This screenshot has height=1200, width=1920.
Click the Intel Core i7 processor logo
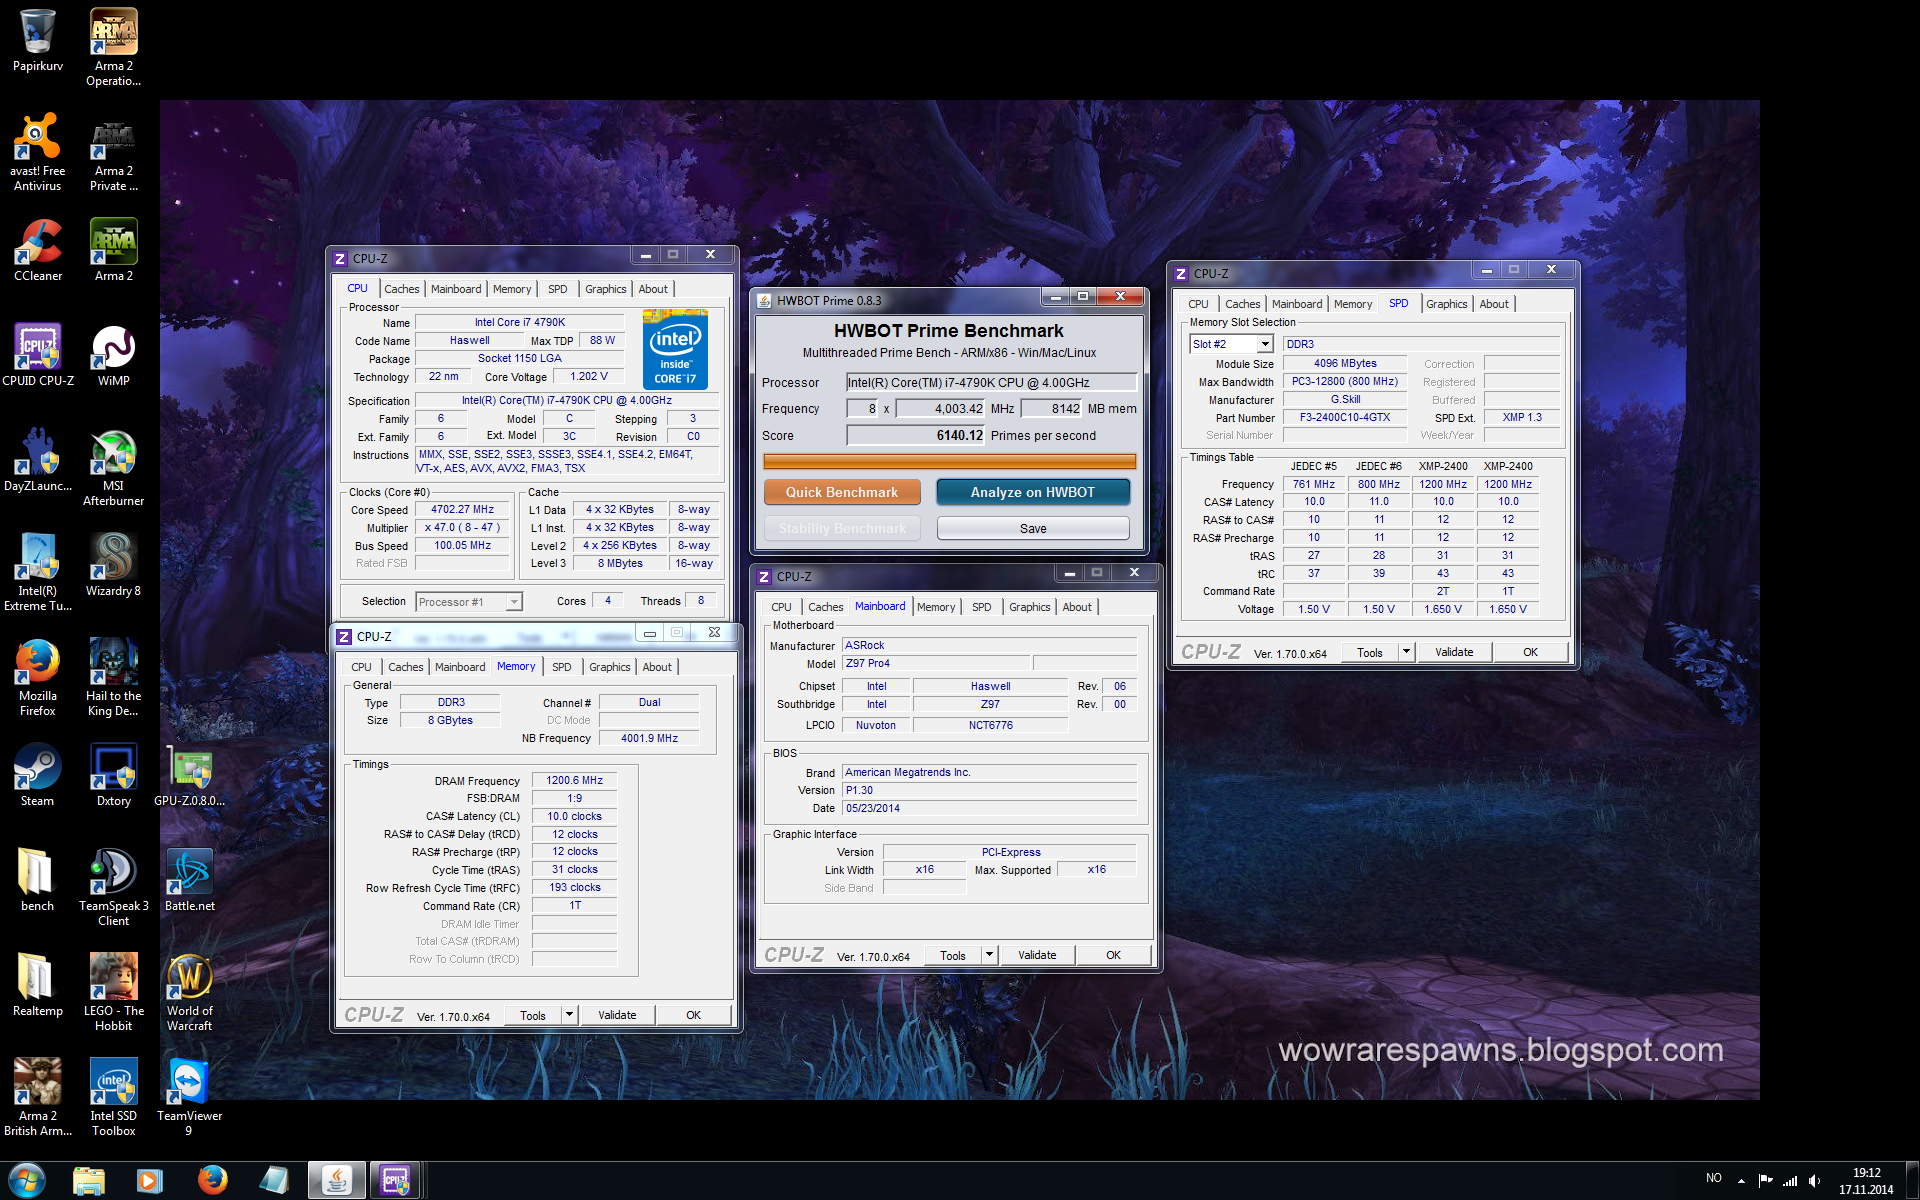675,349
